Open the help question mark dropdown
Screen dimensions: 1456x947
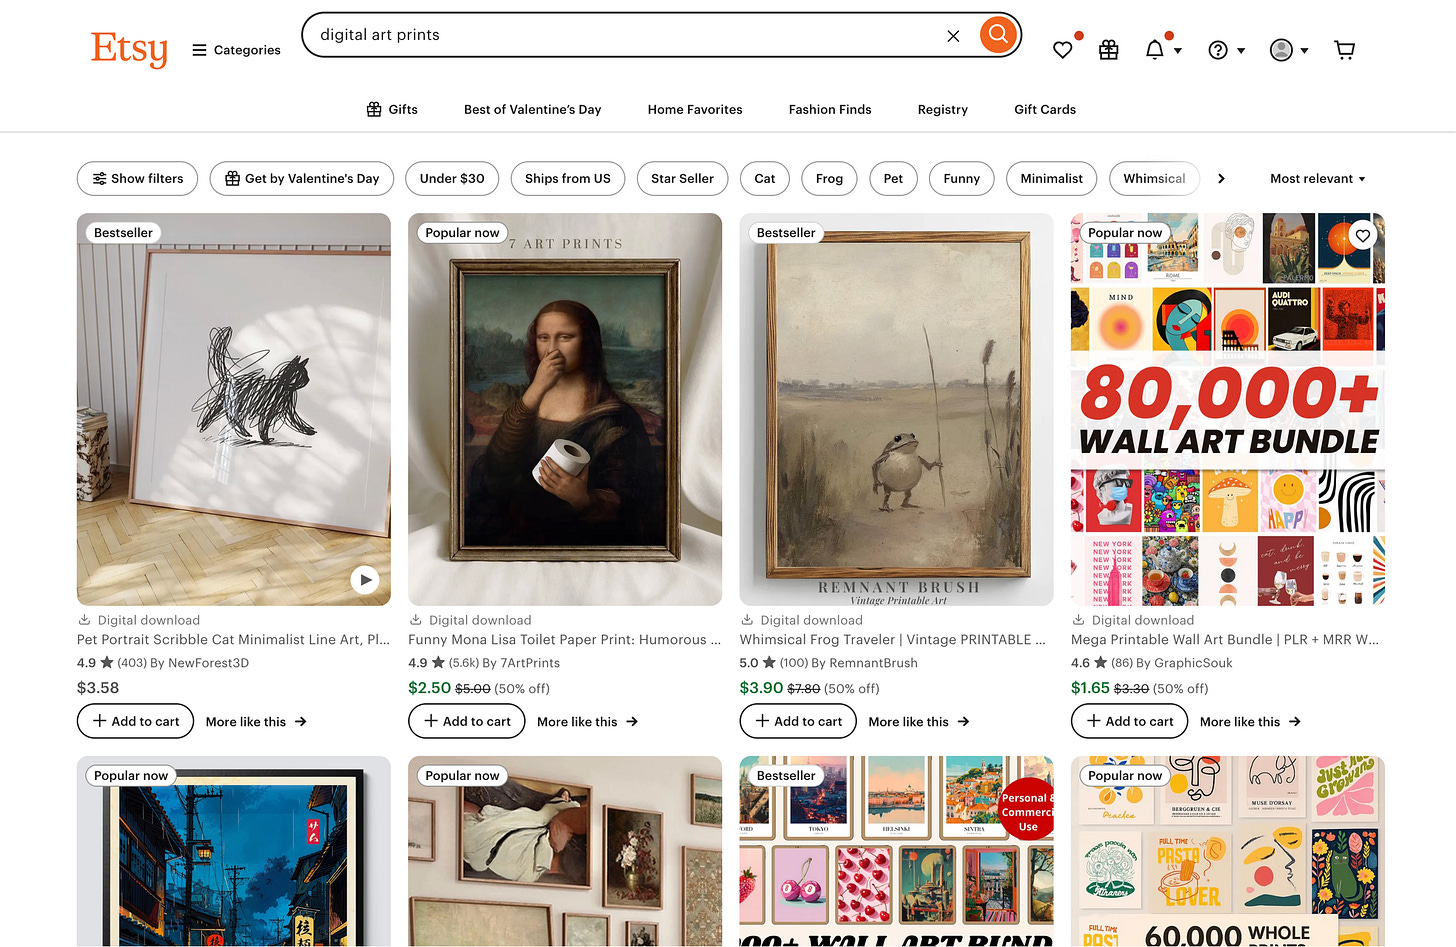(1226, 50)
